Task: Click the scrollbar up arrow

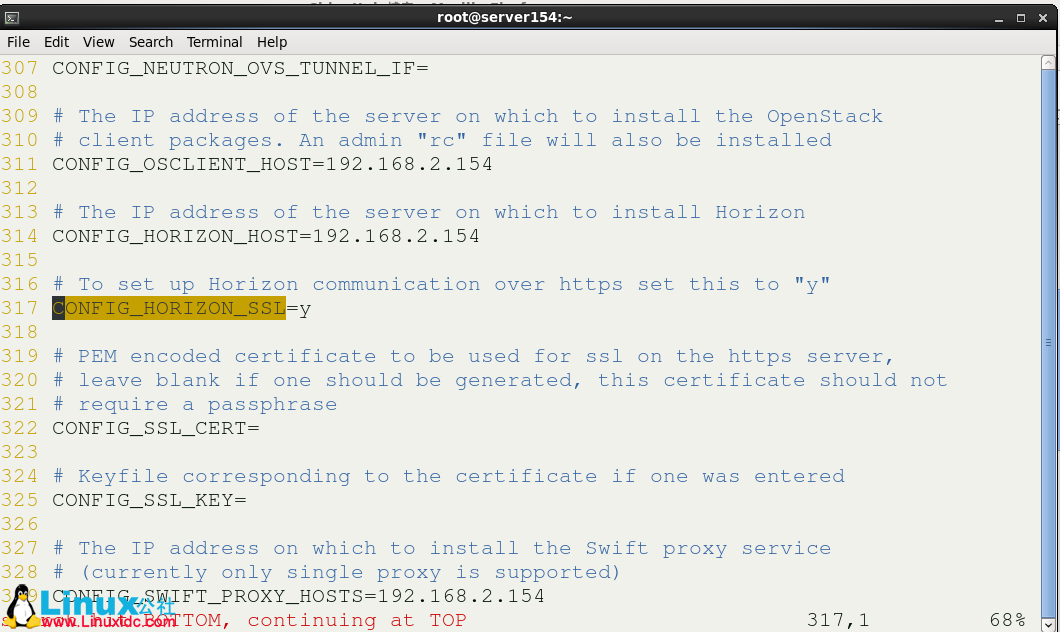Action: point(1049,64)
